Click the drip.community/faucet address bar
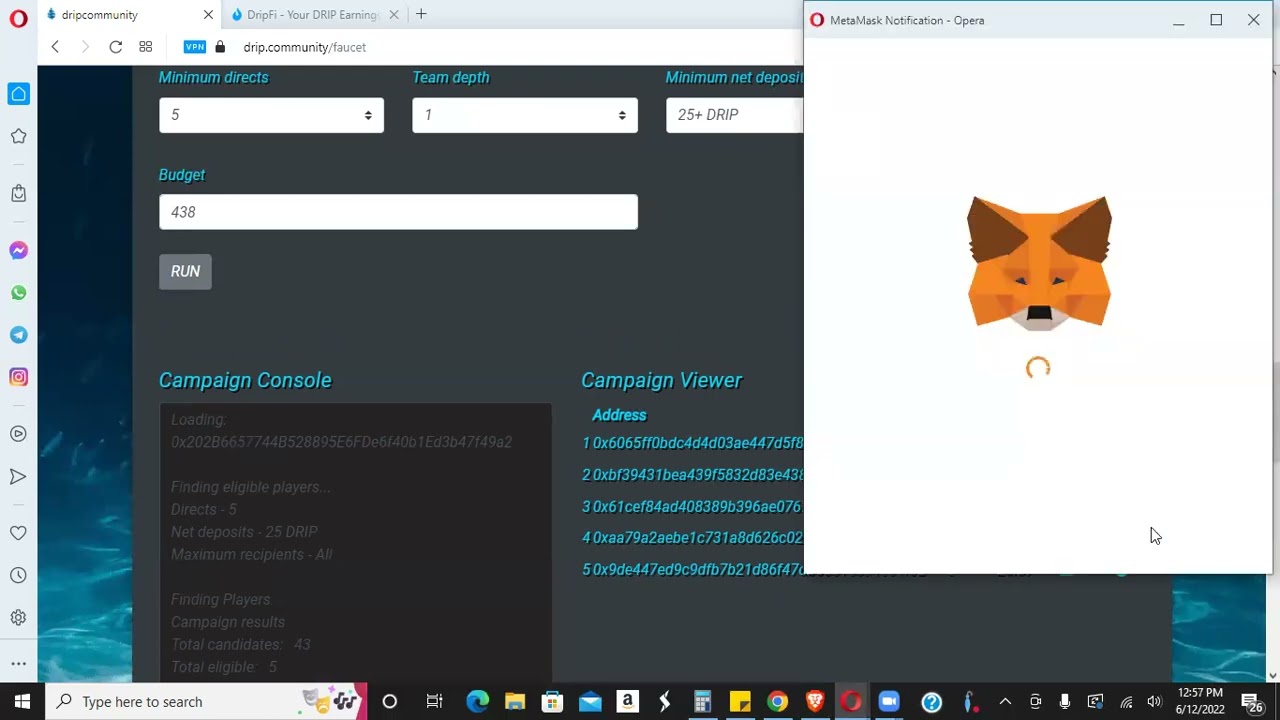The image size is (1280, 720). 305,47
